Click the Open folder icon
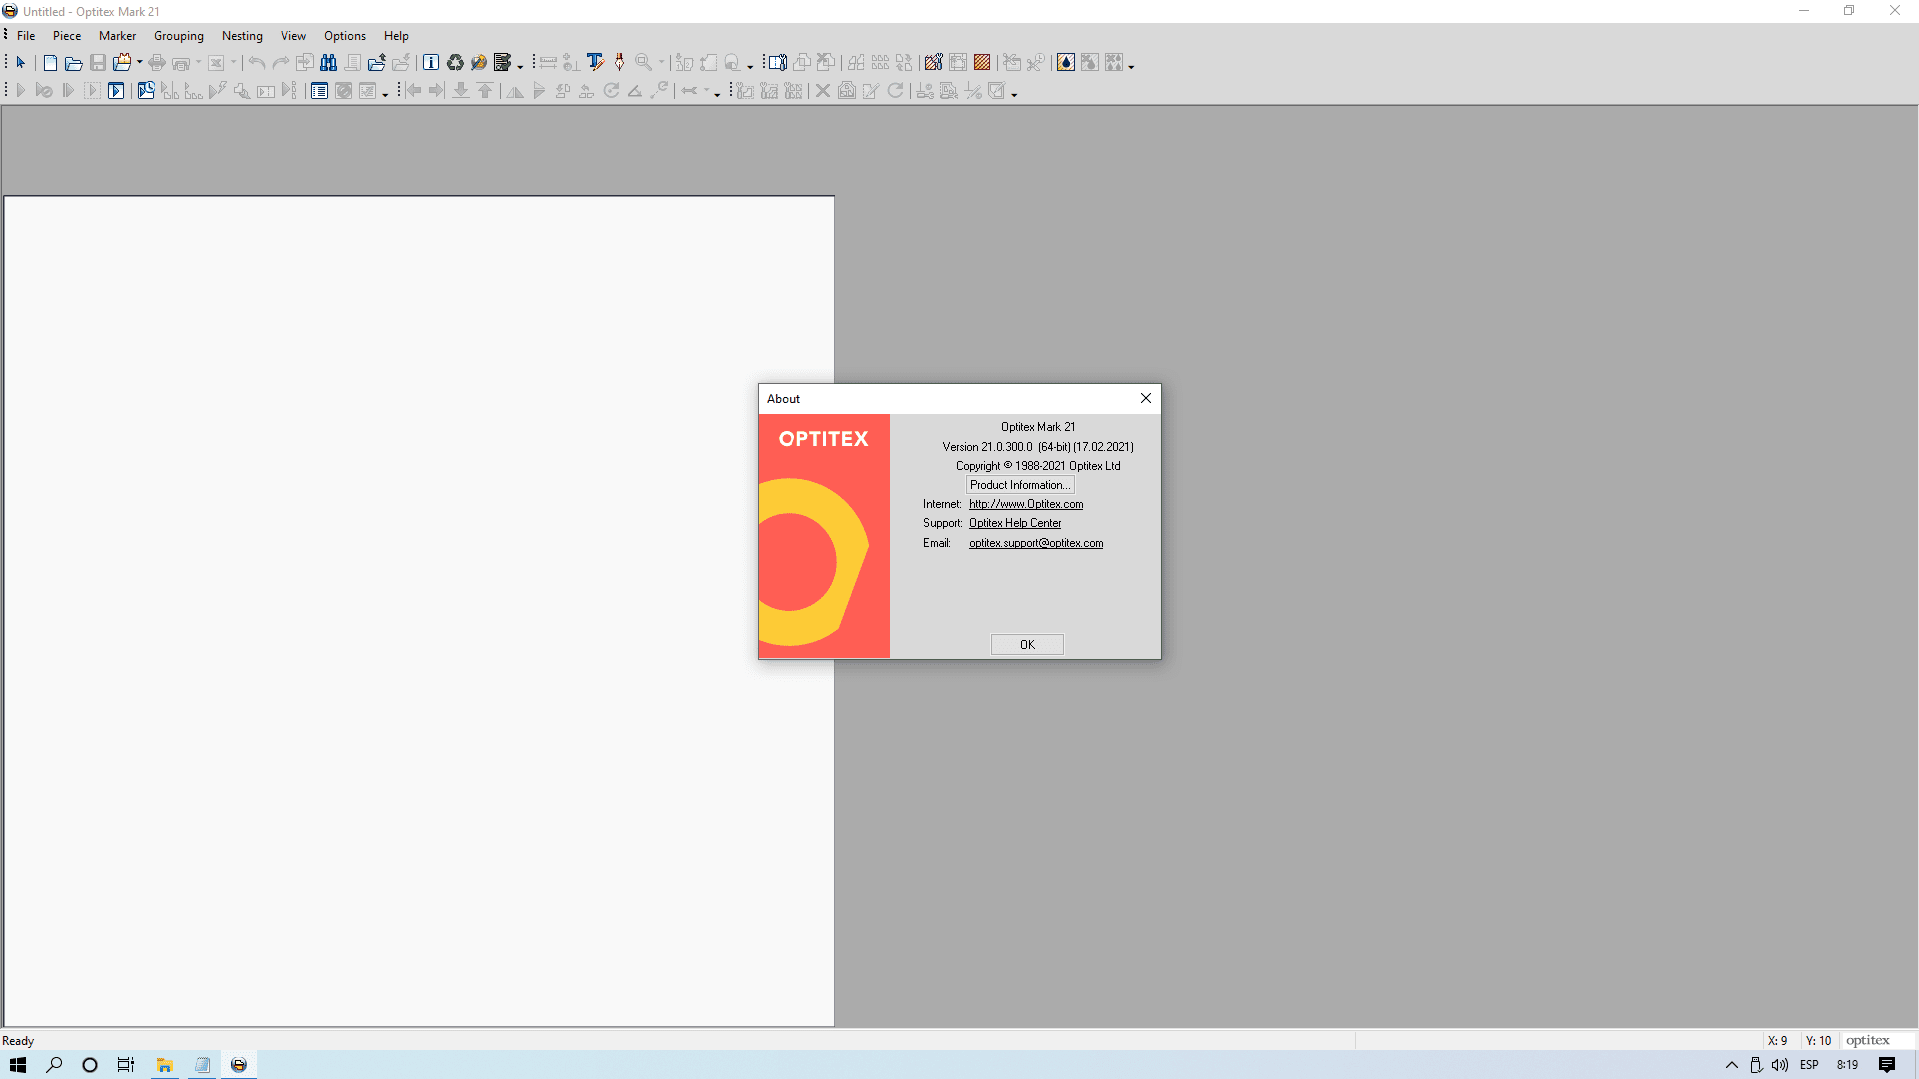The image size is (1919, 1079). 74,63
